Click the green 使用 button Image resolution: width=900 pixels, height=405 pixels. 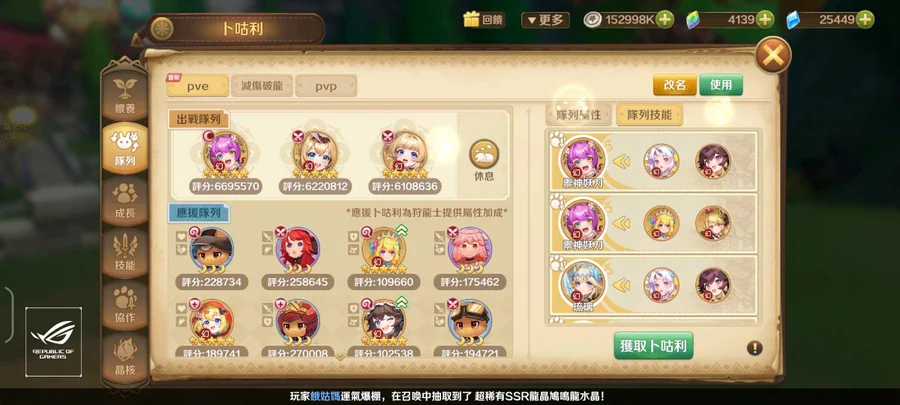tap(721, 85)
